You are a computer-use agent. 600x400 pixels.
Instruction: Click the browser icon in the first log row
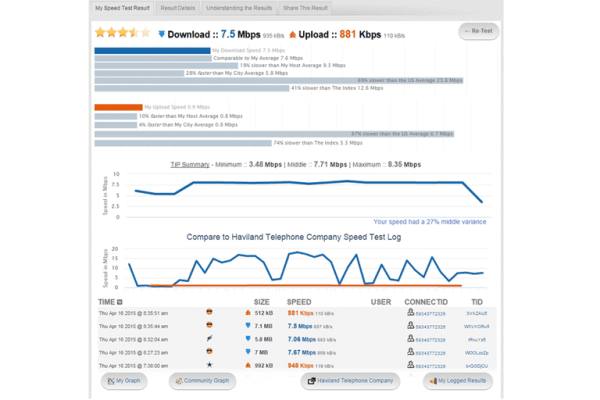[x=210, y=312]
